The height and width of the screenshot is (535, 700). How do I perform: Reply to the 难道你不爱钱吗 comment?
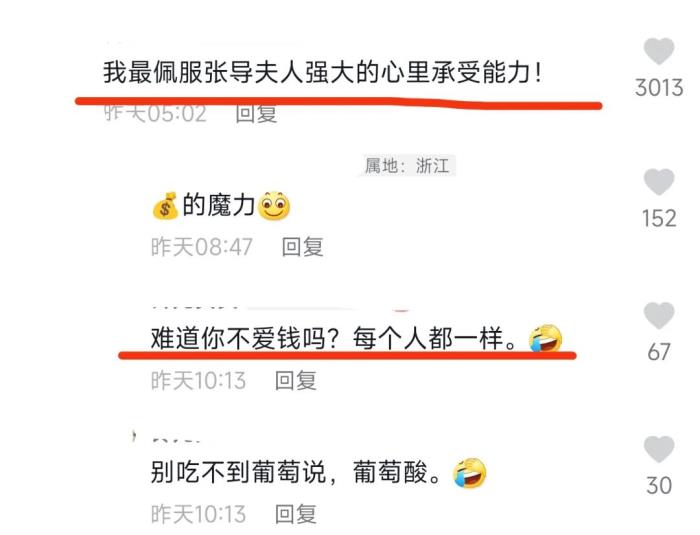(x=296, y=381)
